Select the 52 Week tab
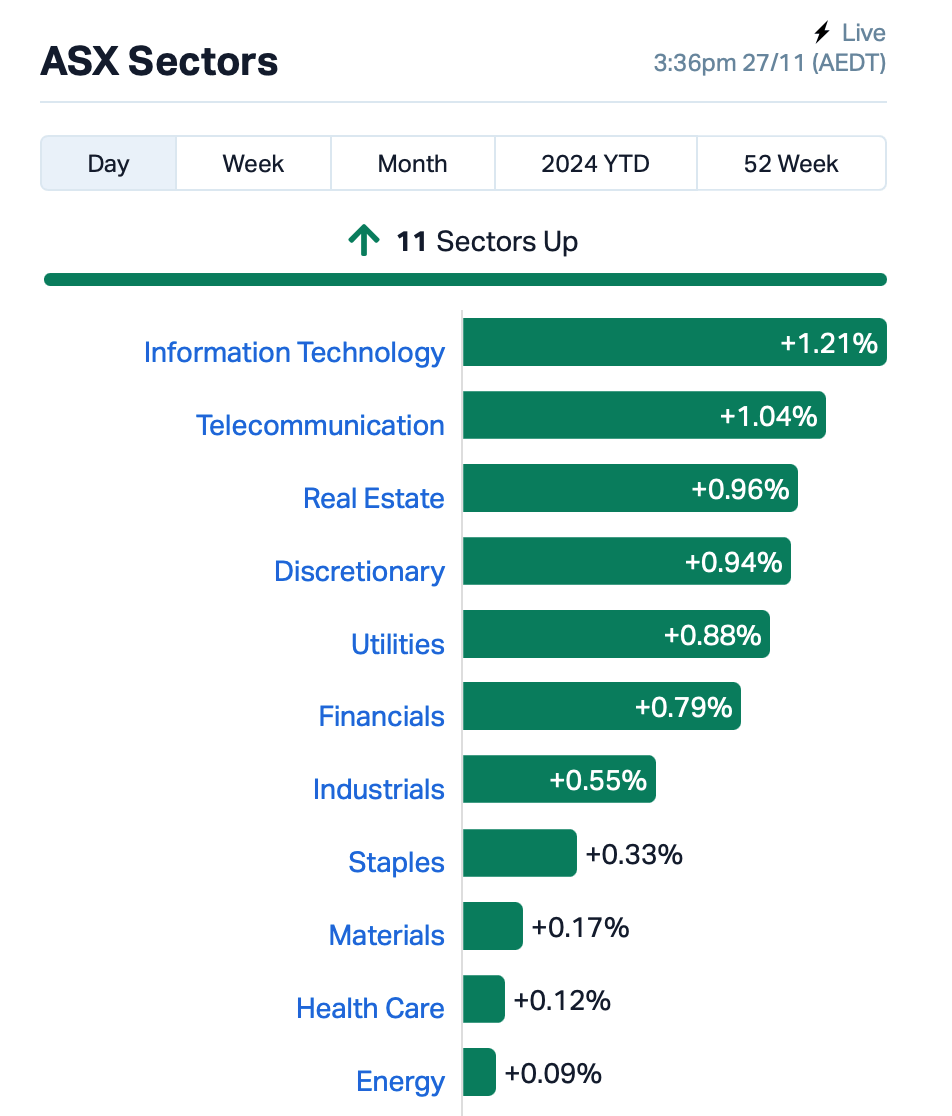 (x=791, y=164)
